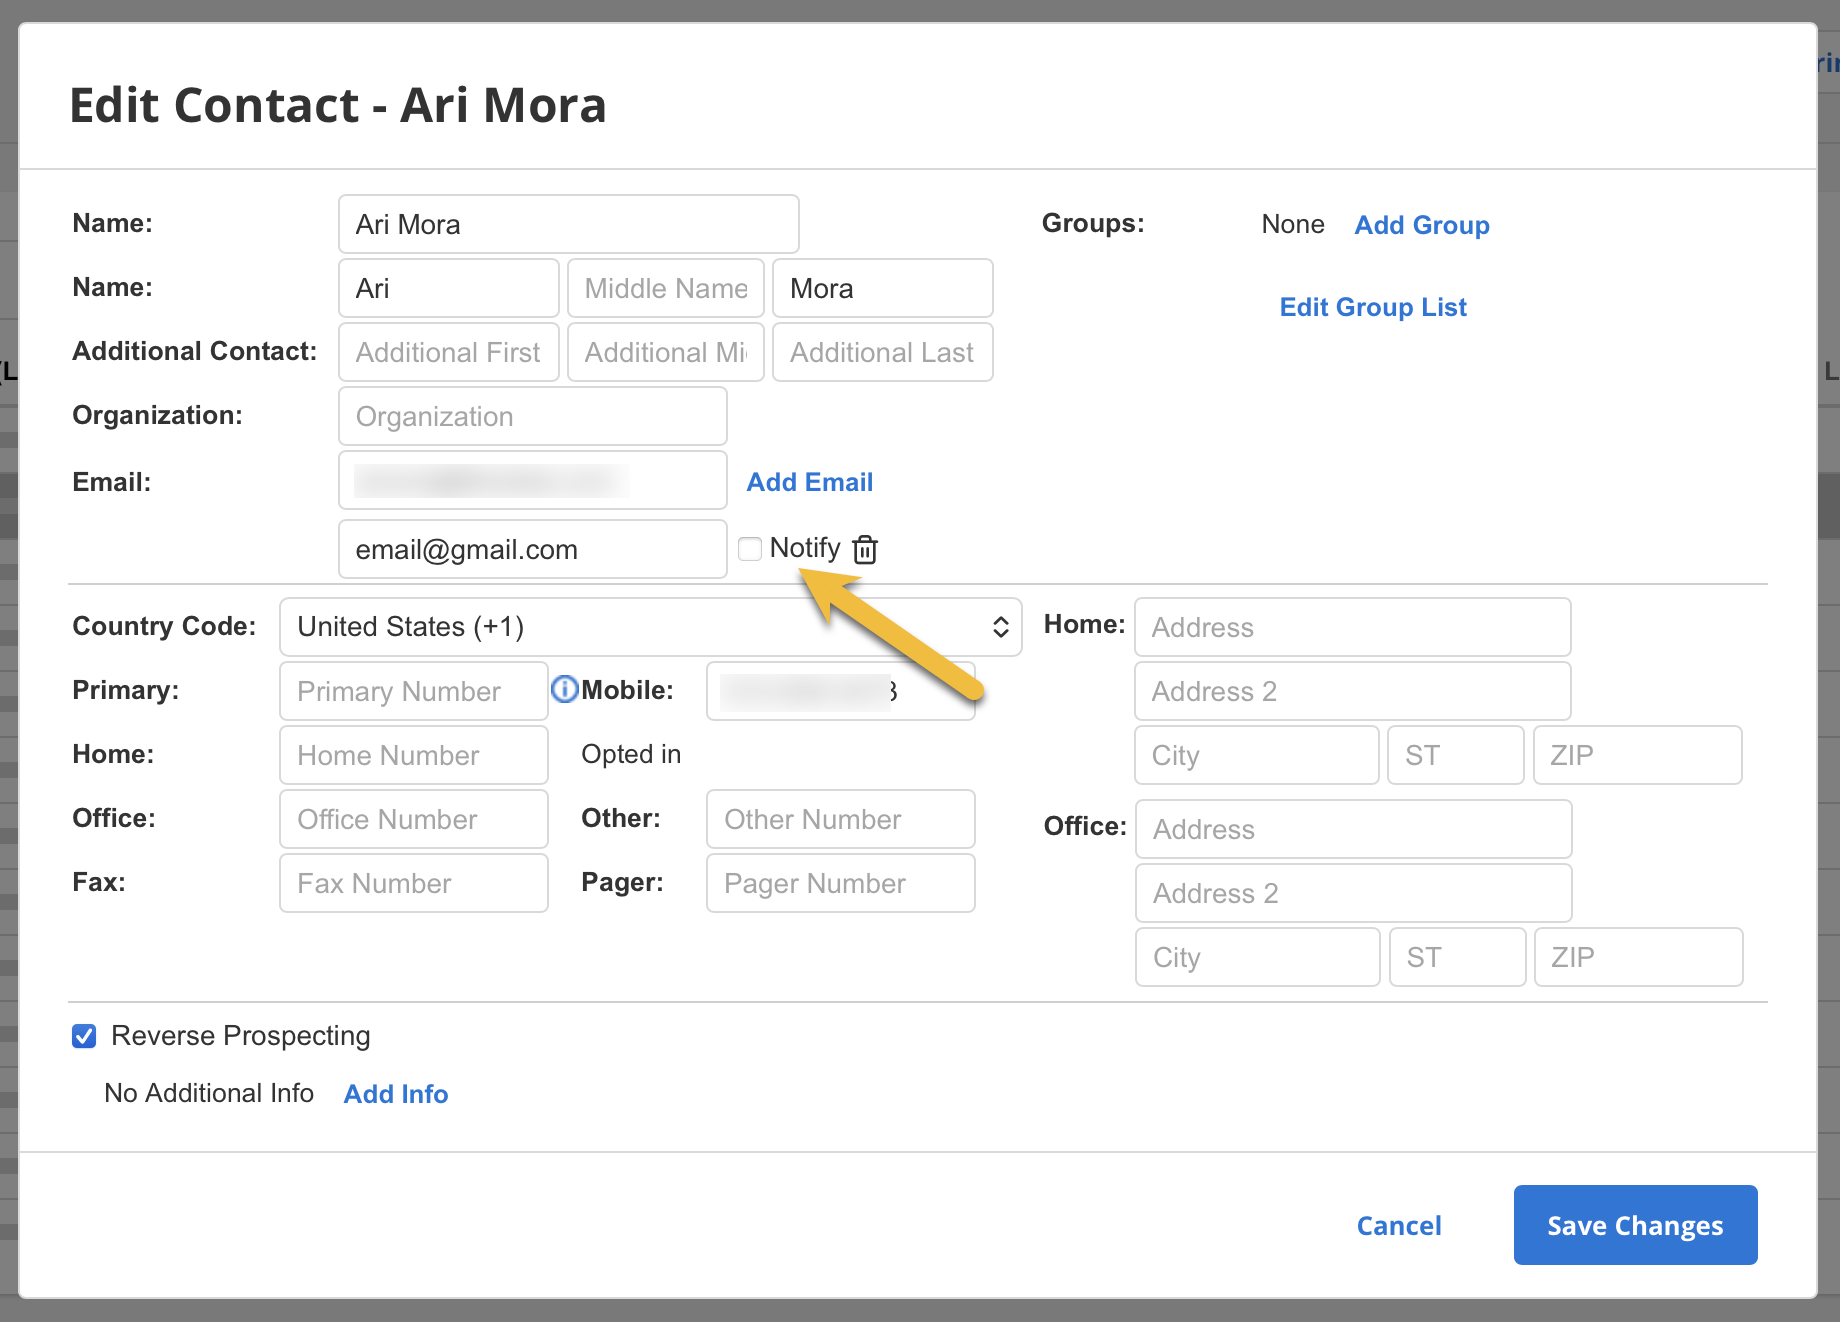Click the info icon beside Mobile
Image resolution: width=1840 pixels, height=1322 pixels.
pos(565,689)
